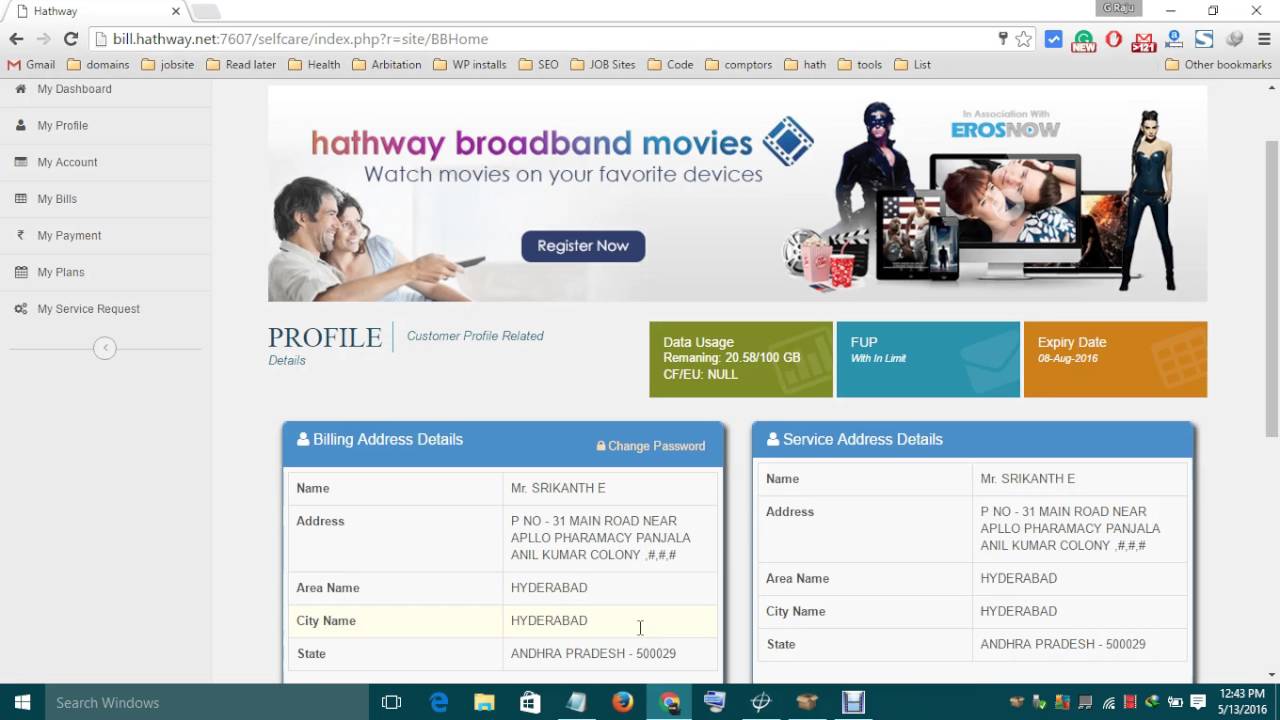Open the FUP With In Limit tile
The height and width of the screenshot is (720, 1280).
point(928,359)
